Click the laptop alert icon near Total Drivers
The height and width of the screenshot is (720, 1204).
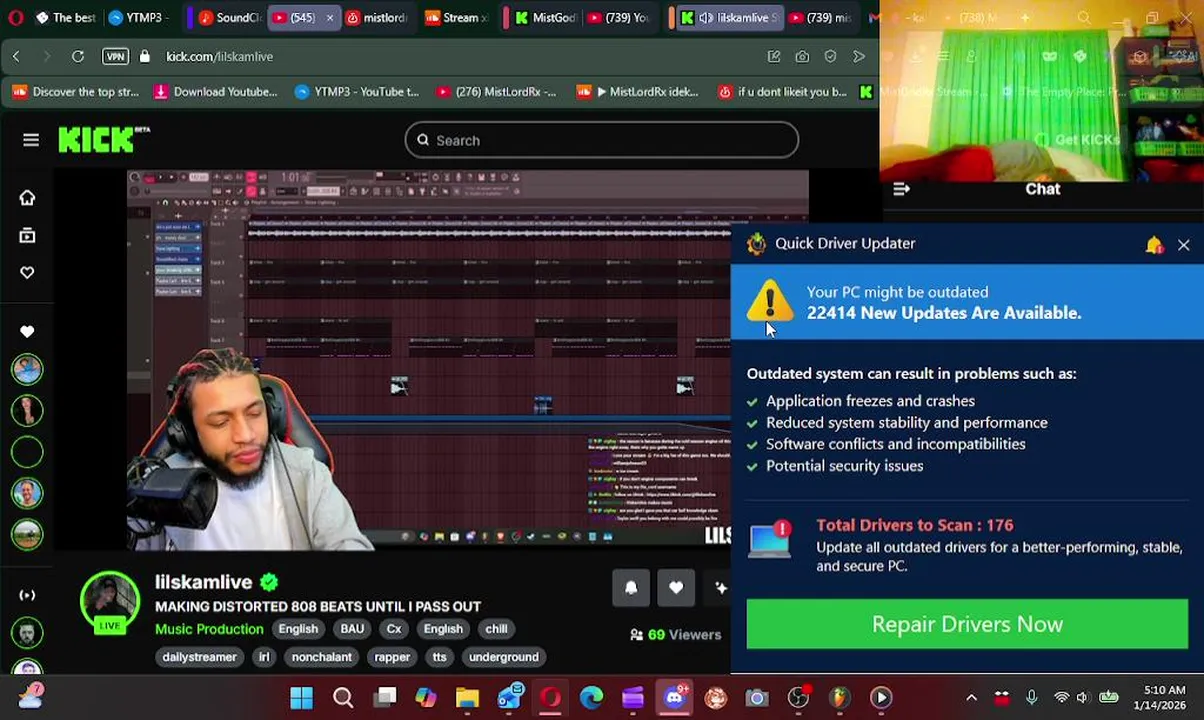click(770, 540)
